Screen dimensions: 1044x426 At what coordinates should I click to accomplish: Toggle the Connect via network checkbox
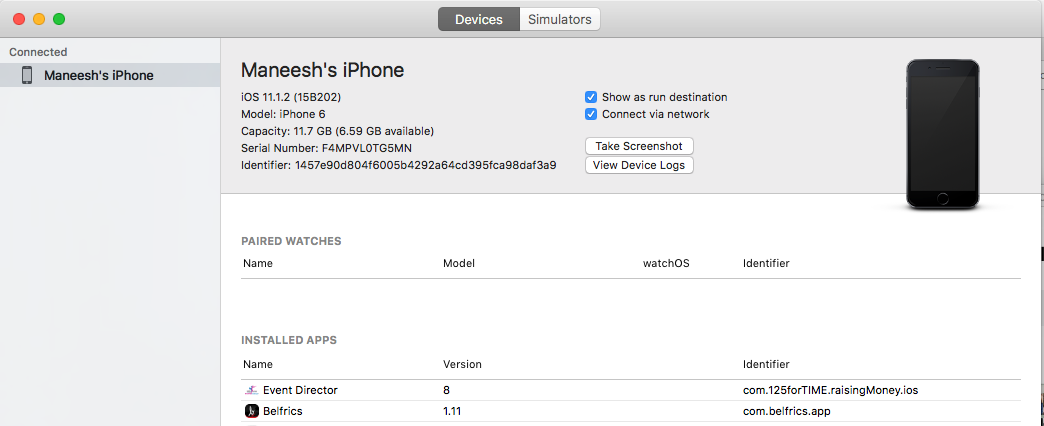591,114
